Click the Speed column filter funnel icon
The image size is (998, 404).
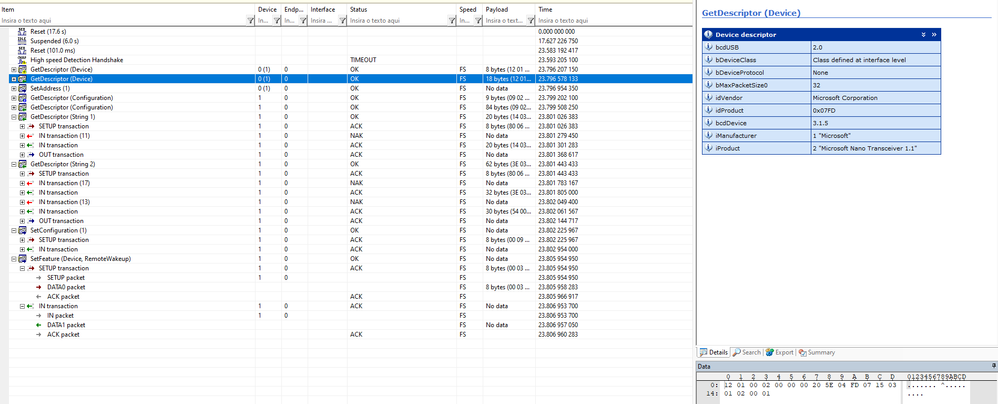click(478, 21)
